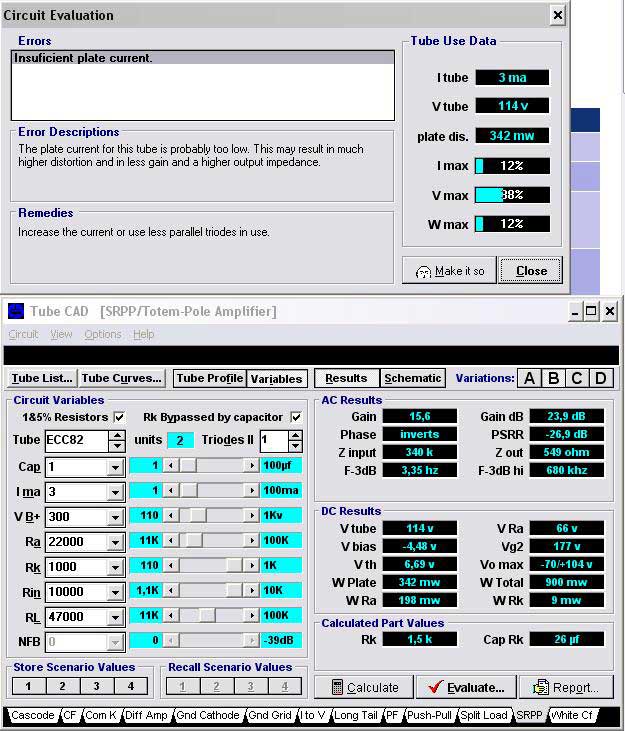
Task: Open the Rk value dropdown
Action: (115, 567)
